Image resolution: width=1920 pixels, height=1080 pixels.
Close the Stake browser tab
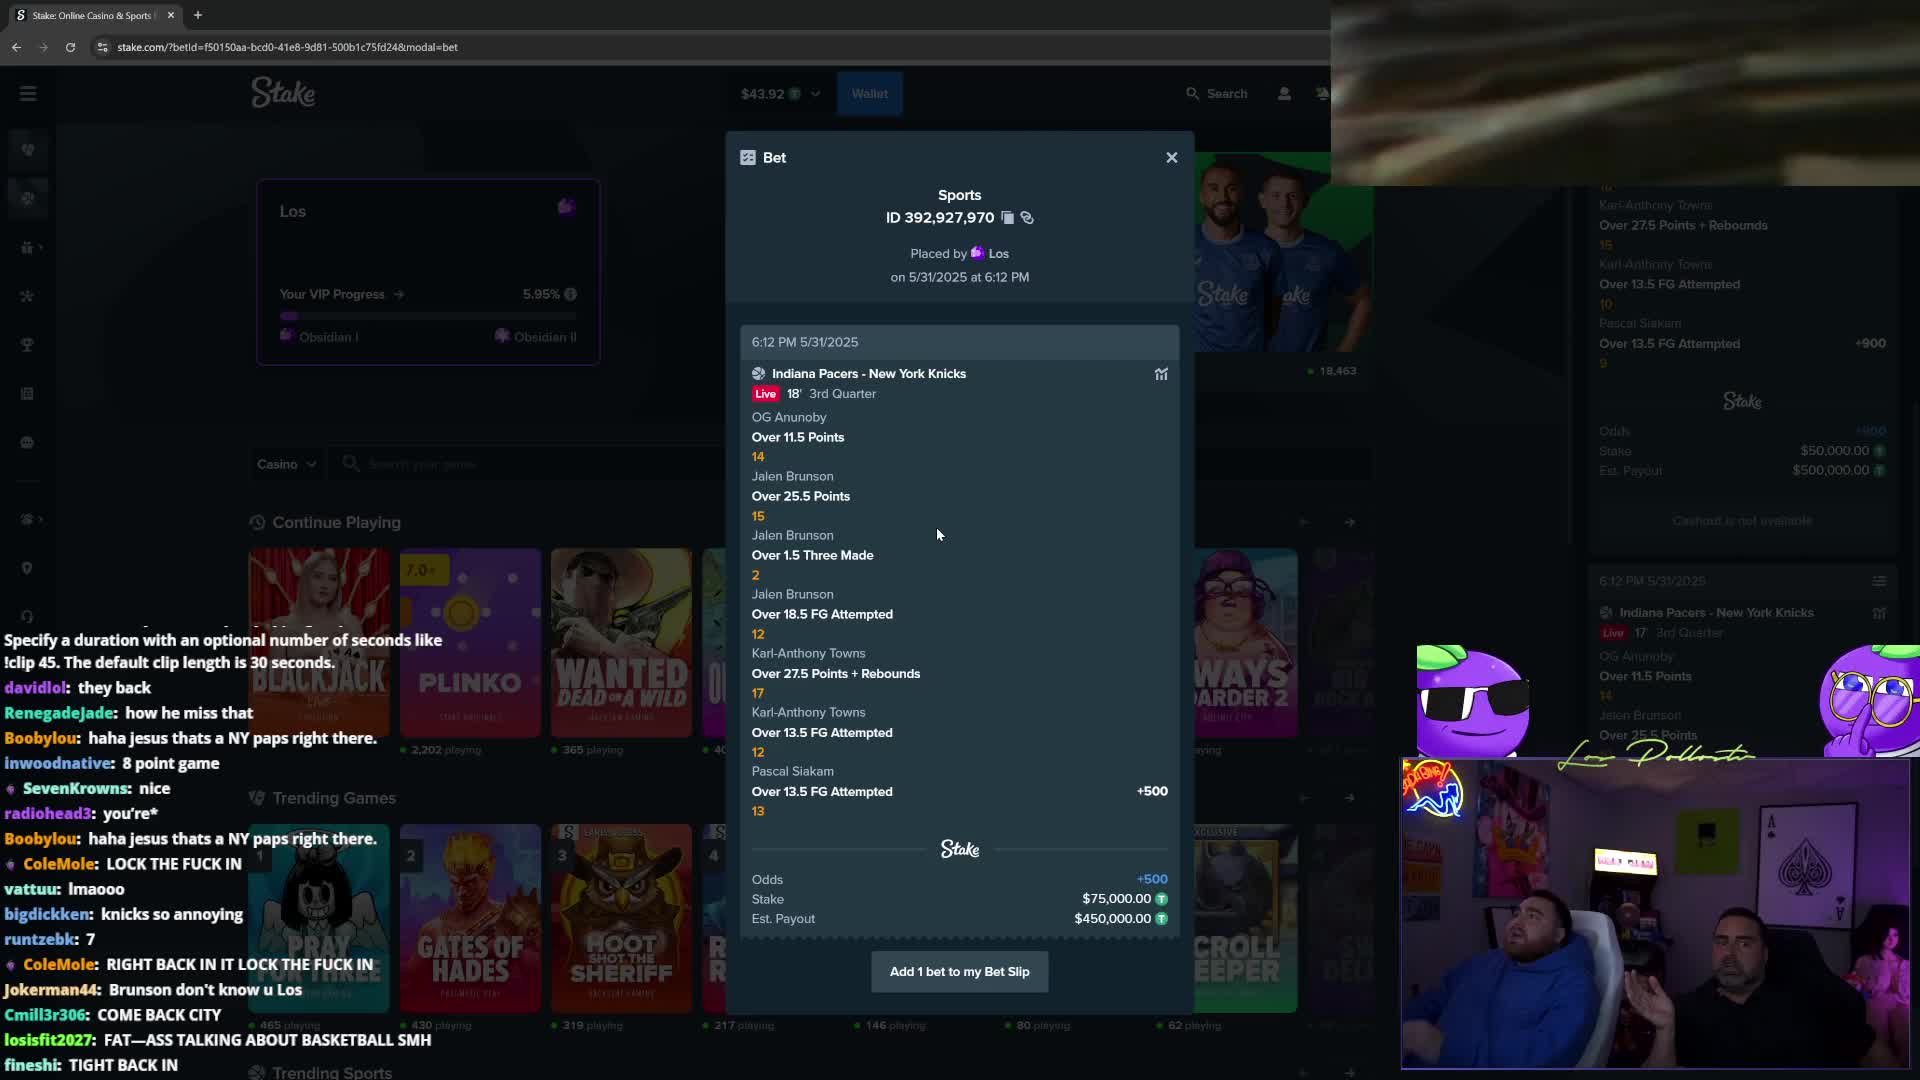coord(171,15)
